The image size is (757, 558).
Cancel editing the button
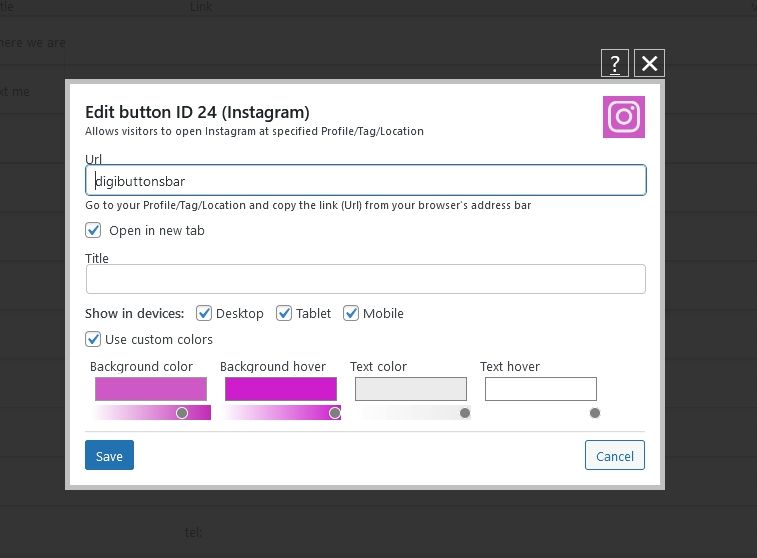(615, 455)
